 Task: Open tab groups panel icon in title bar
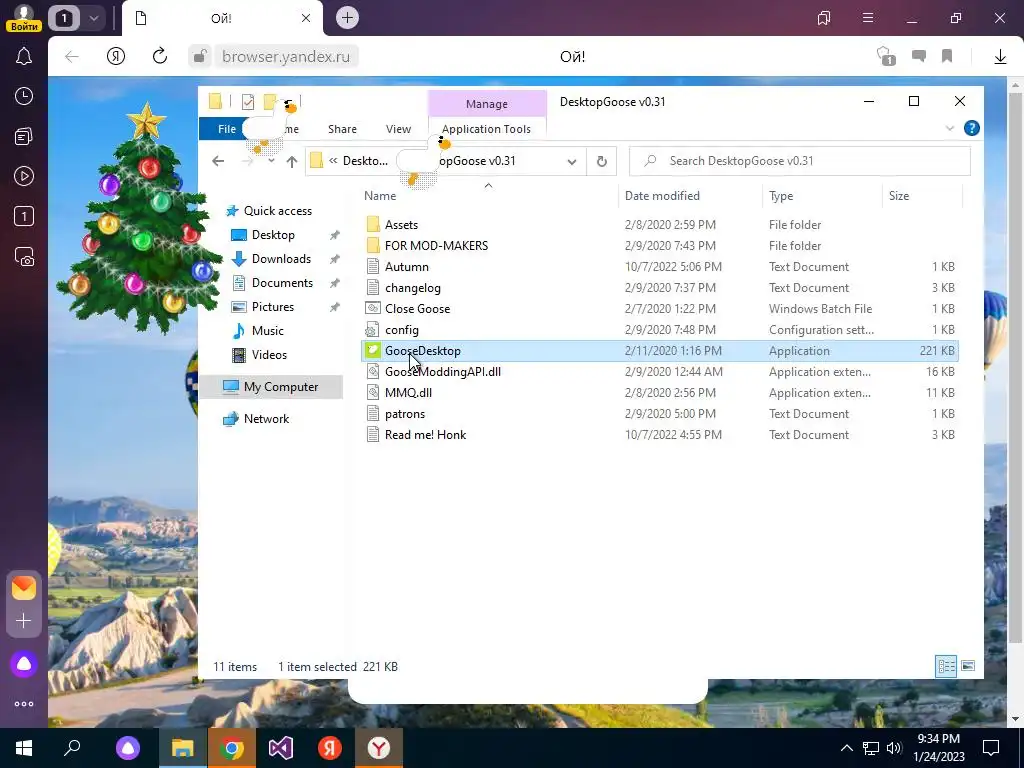824,18
